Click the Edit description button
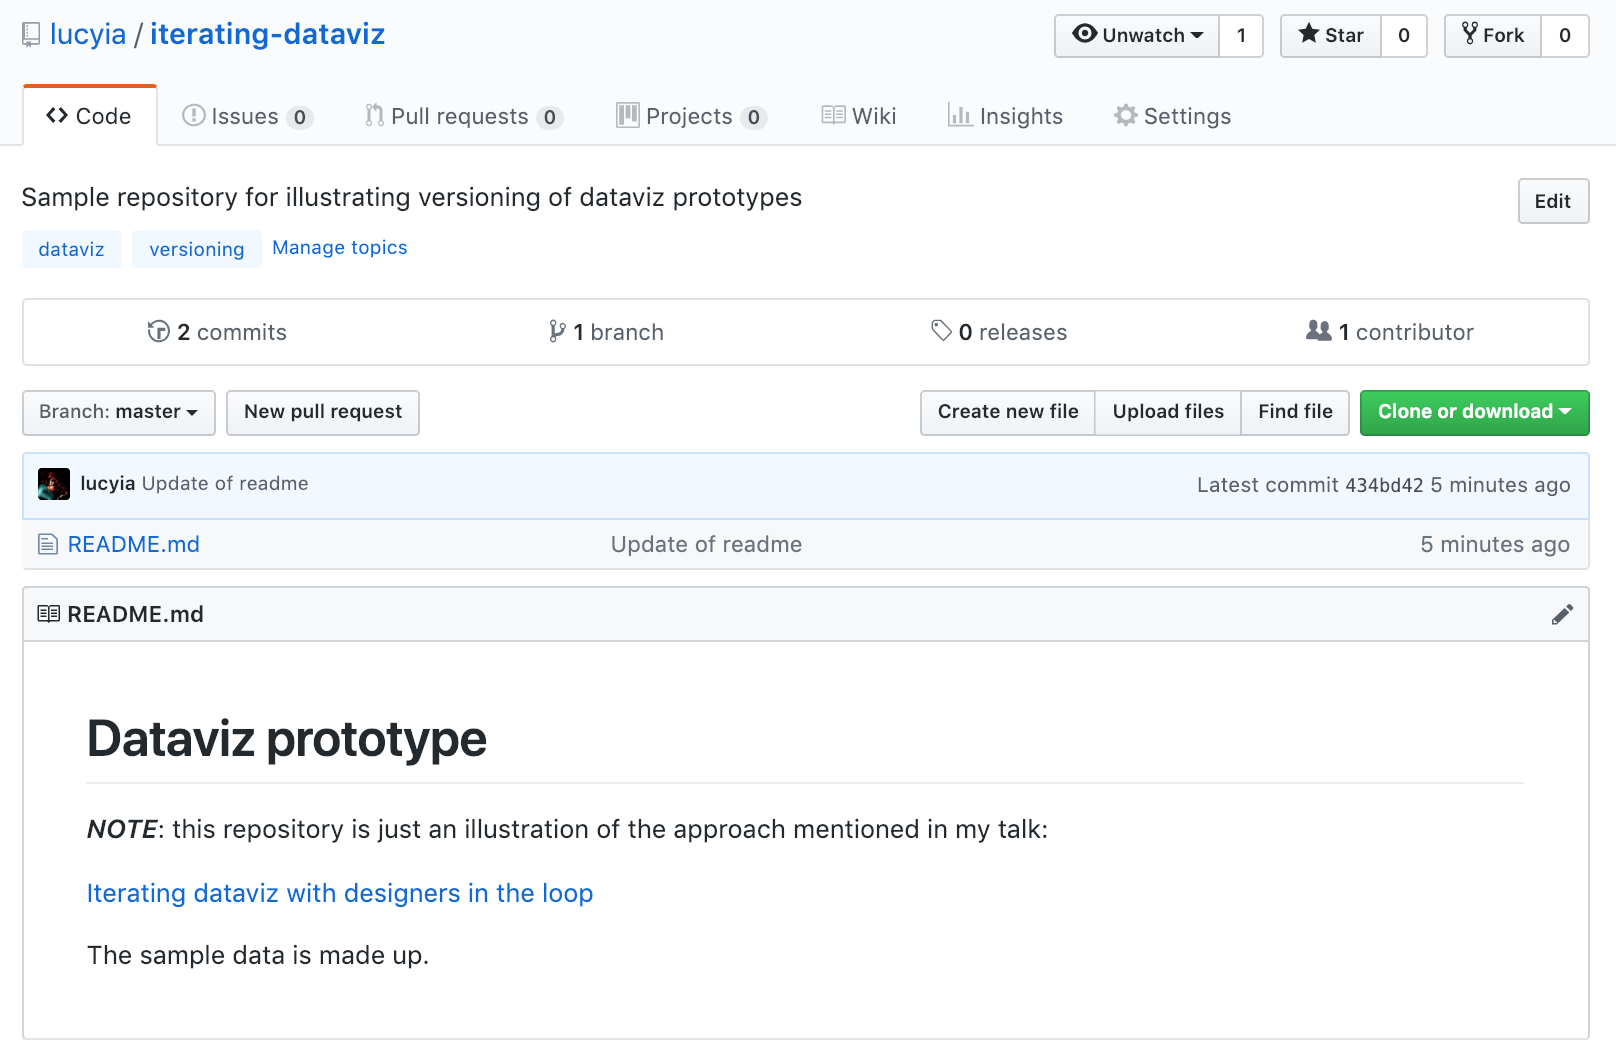Viewport: 1616px width, 1064px height. pos(1553,201)
